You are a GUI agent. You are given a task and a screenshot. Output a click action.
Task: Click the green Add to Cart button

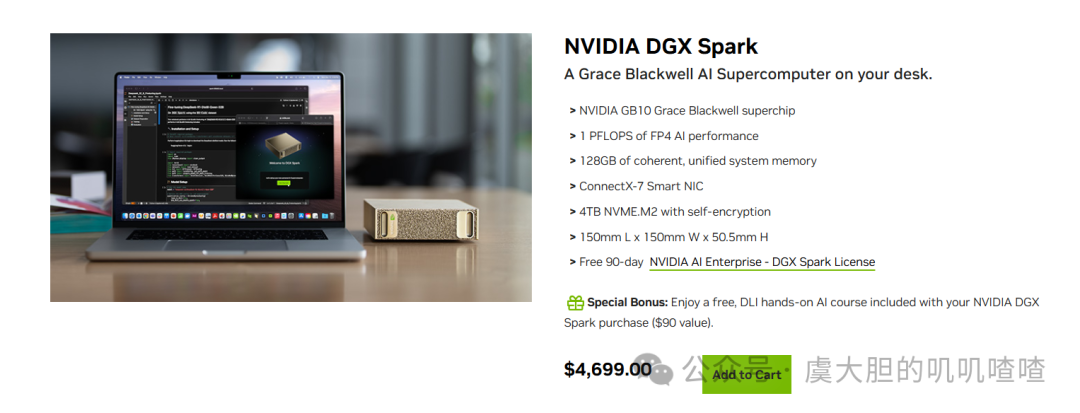747,374
